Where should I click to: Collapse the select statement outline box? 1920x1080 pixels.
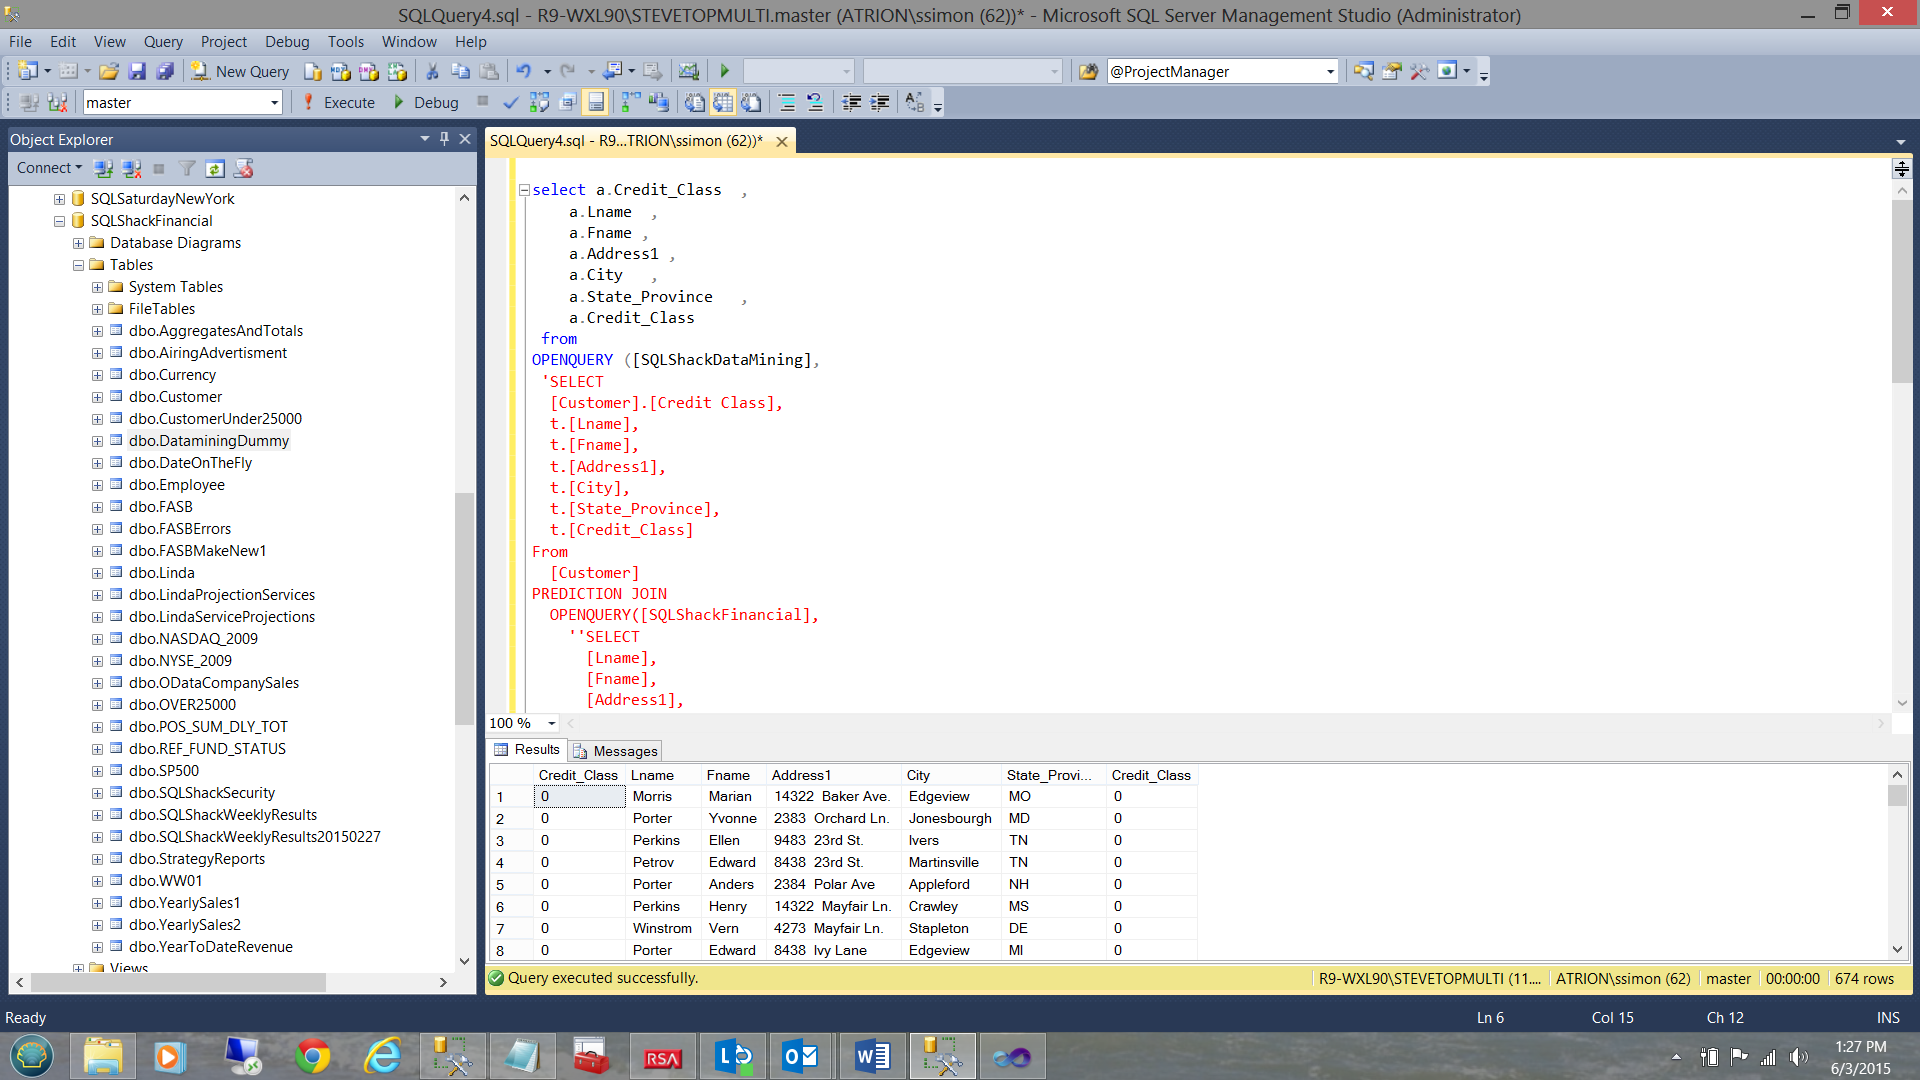[x=524, y=190]
